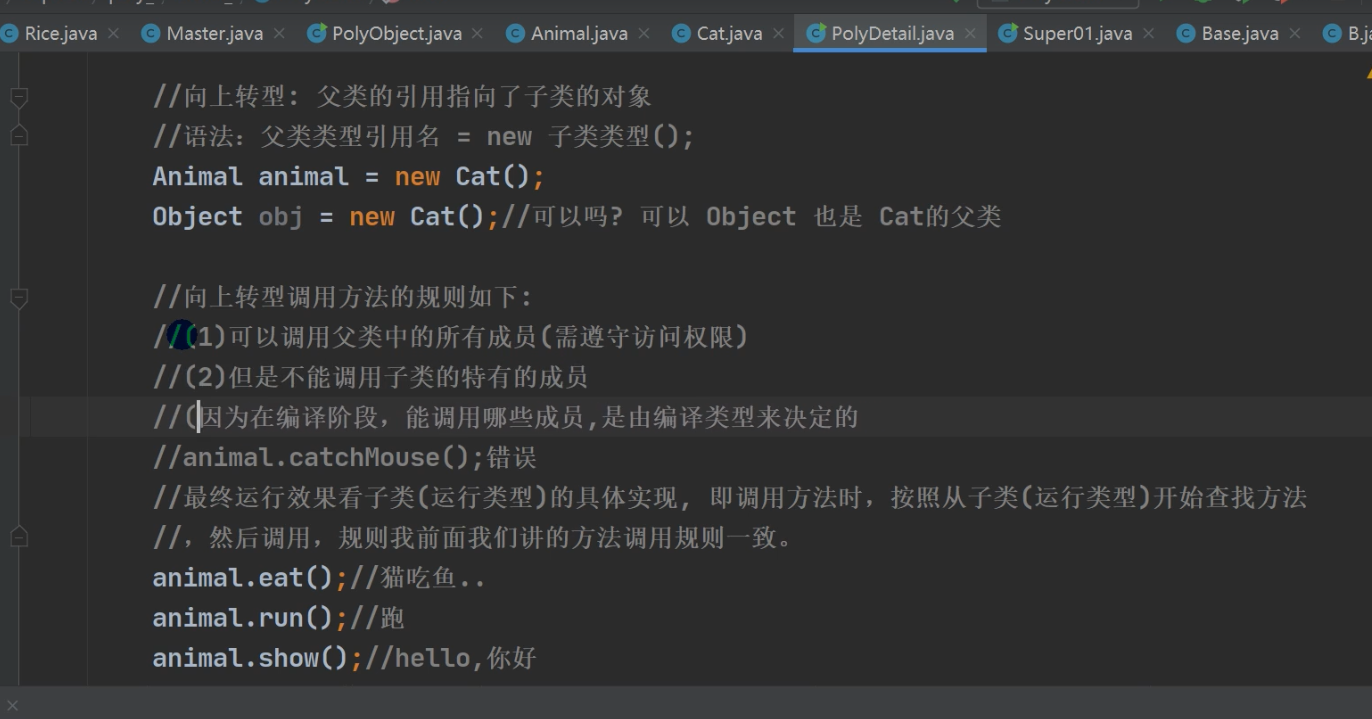This screenshot has width=1372, height=719.
Task: Close the Base.java tab
Action: 1295,34
